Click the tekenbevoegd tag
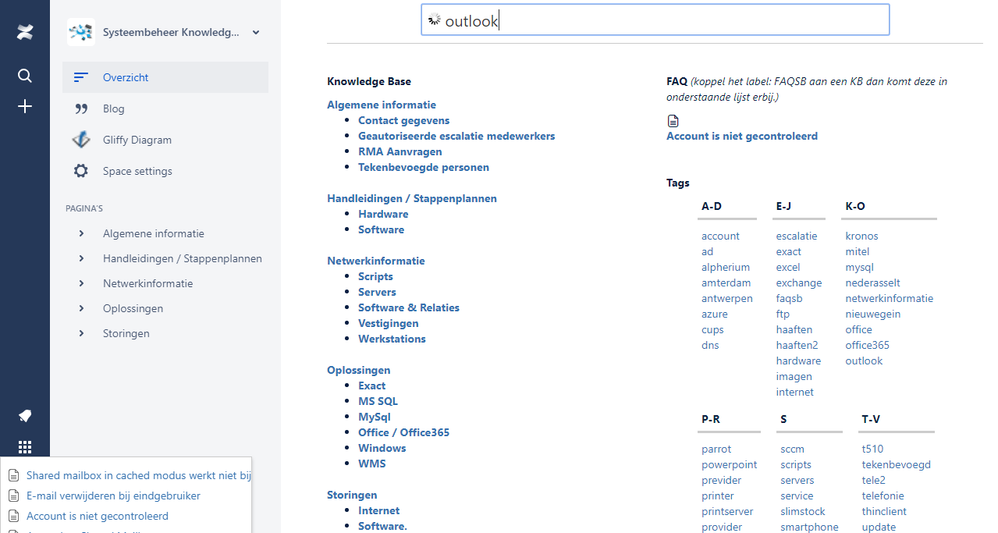 [x=896, y=465]
